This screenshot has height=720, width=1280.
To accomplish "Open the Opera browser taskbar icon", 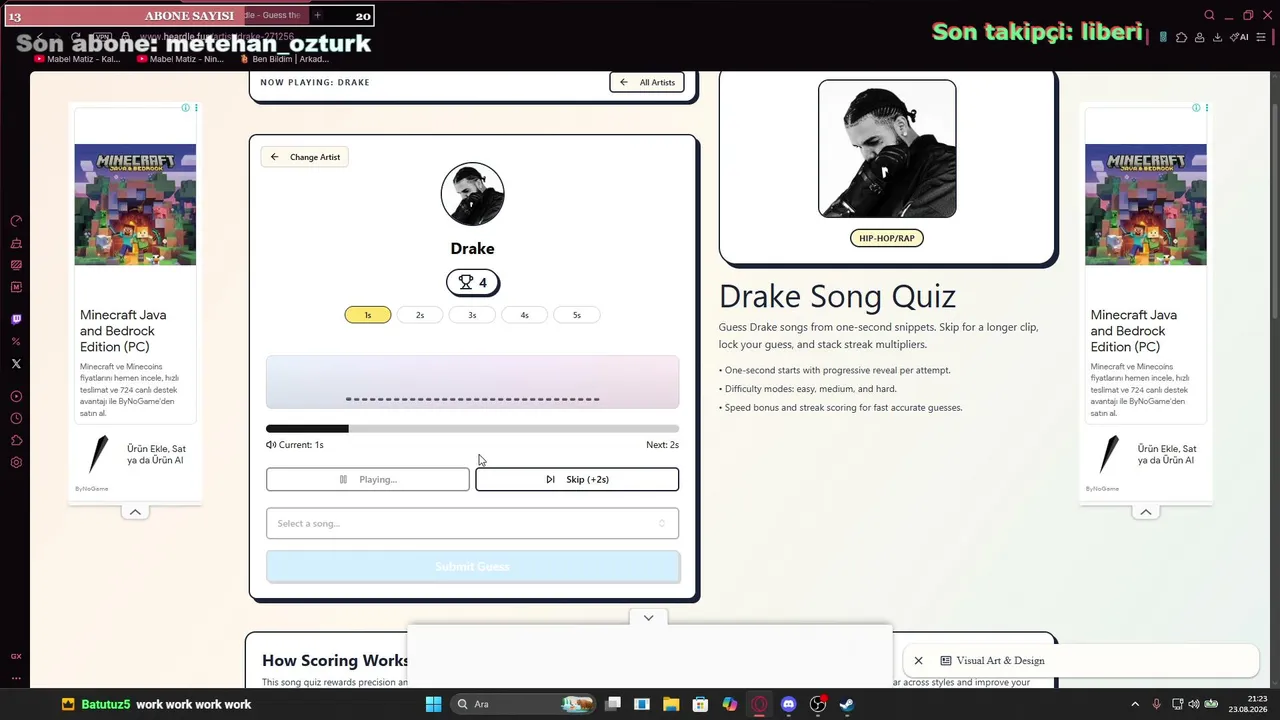I will pyautogui.click(x=759, y=704).
